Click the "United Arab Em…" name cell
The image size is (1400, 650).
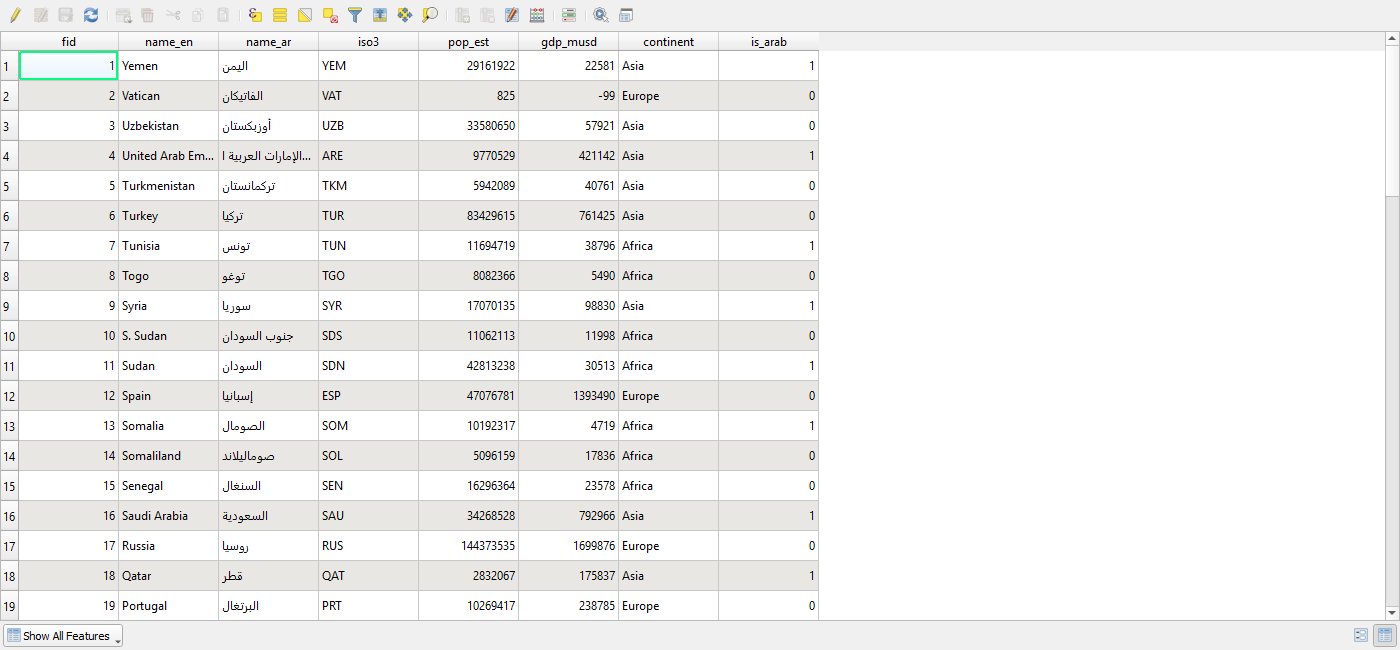[x=168, y=156]
